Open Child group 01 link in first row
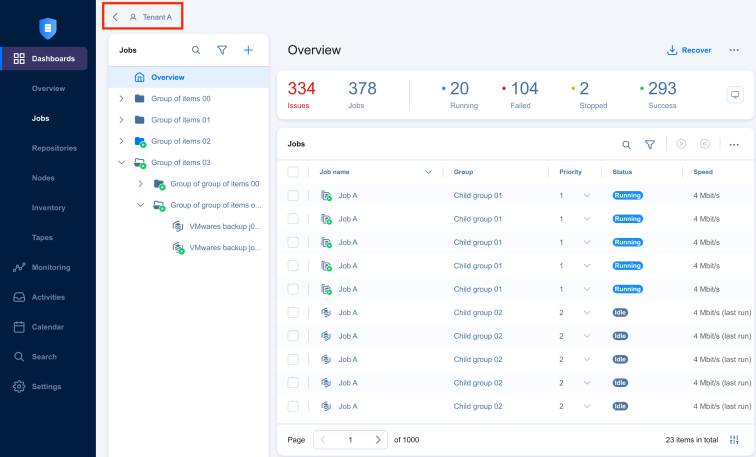 coord(477,195)
